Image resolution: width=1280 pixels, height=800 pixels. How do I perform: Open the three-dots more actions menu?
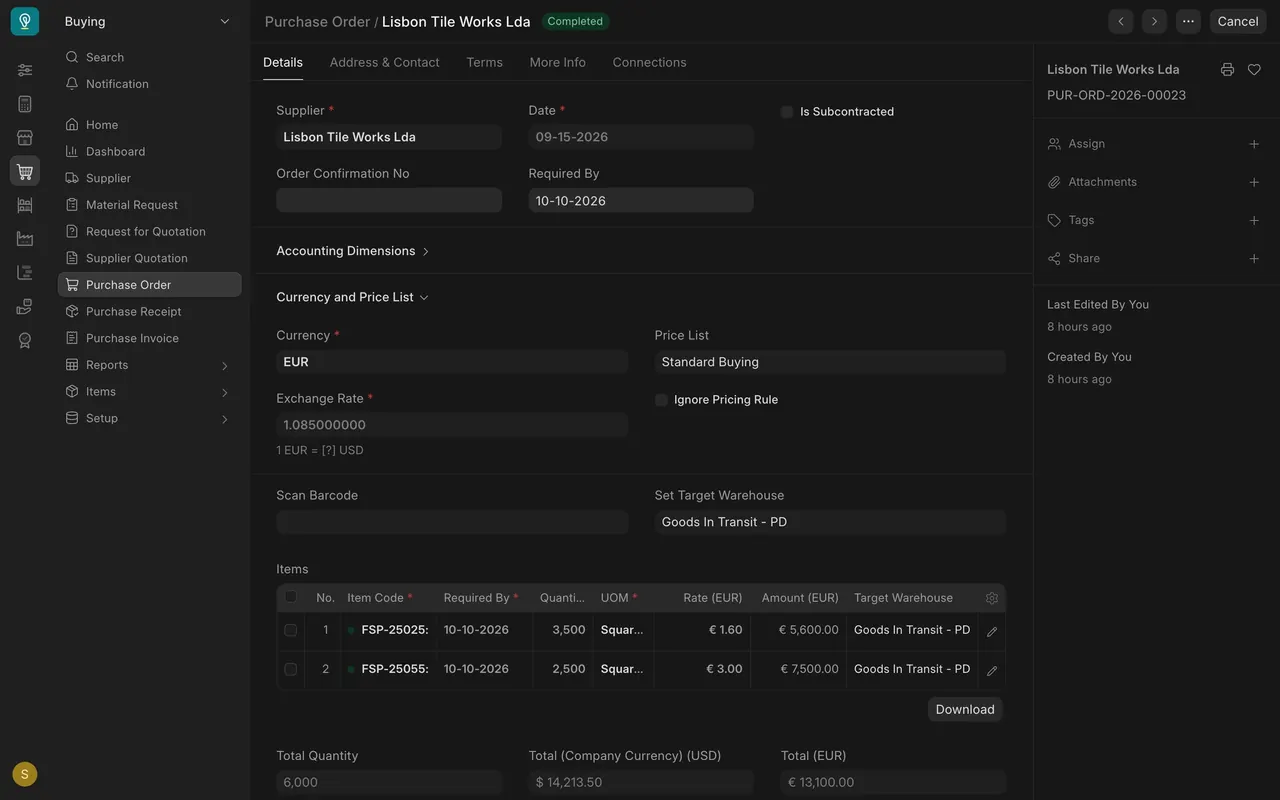tap(1188, 21)
